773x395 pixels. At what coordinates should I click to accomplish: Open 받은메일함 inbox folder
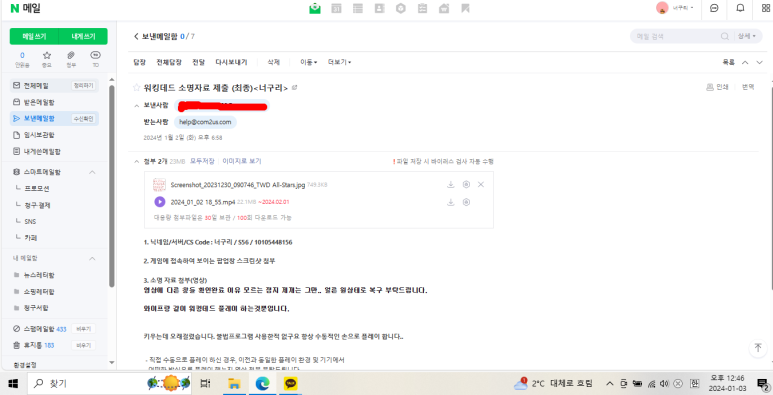click(39, 103)
